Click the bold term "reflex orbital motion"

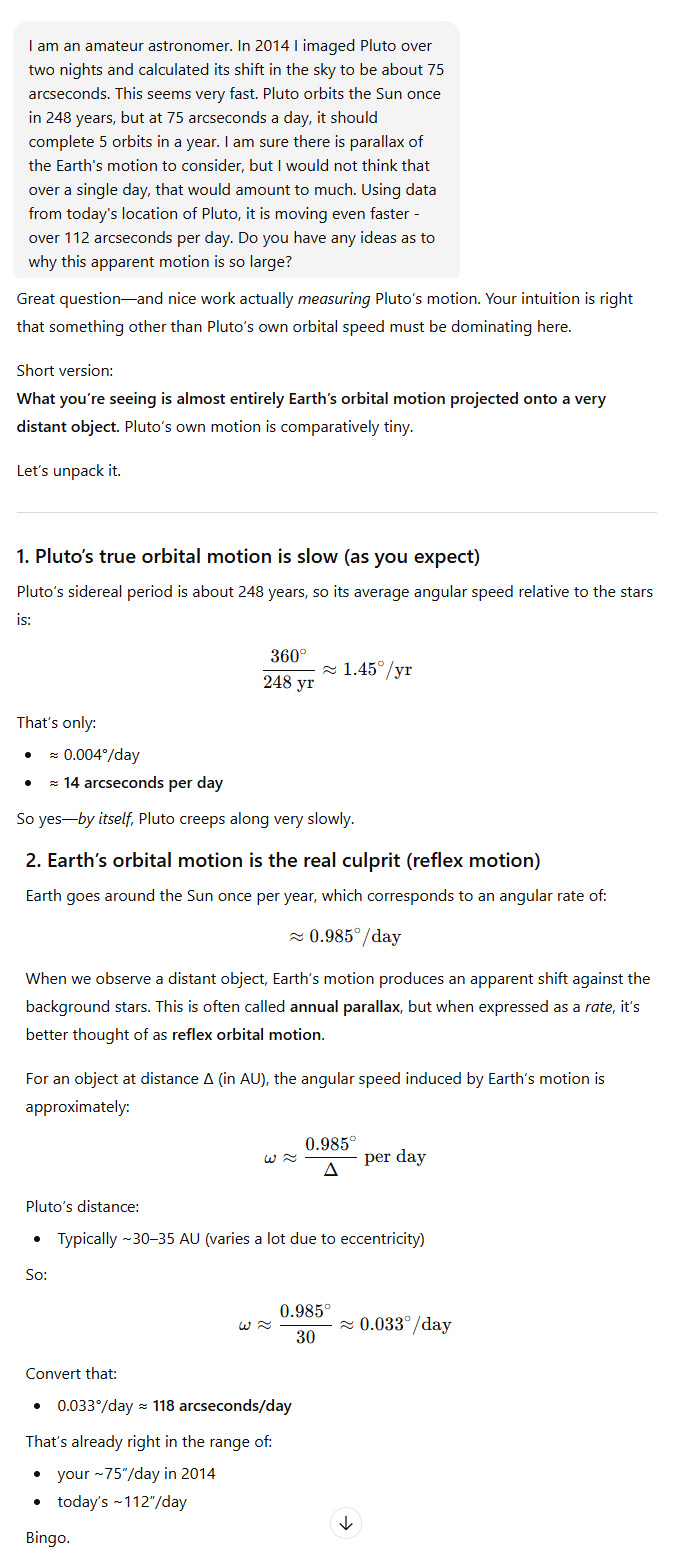[x=246, y=1035]
